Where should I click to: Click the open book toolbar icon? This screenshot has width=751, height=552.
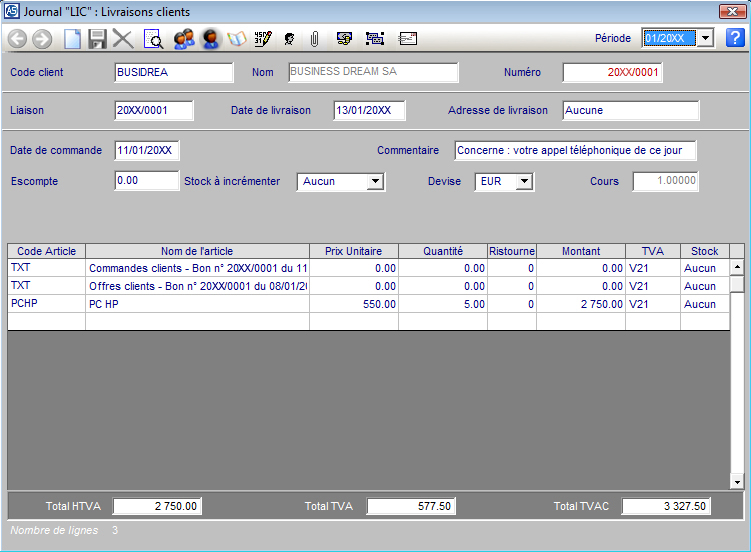click(237, 39)
